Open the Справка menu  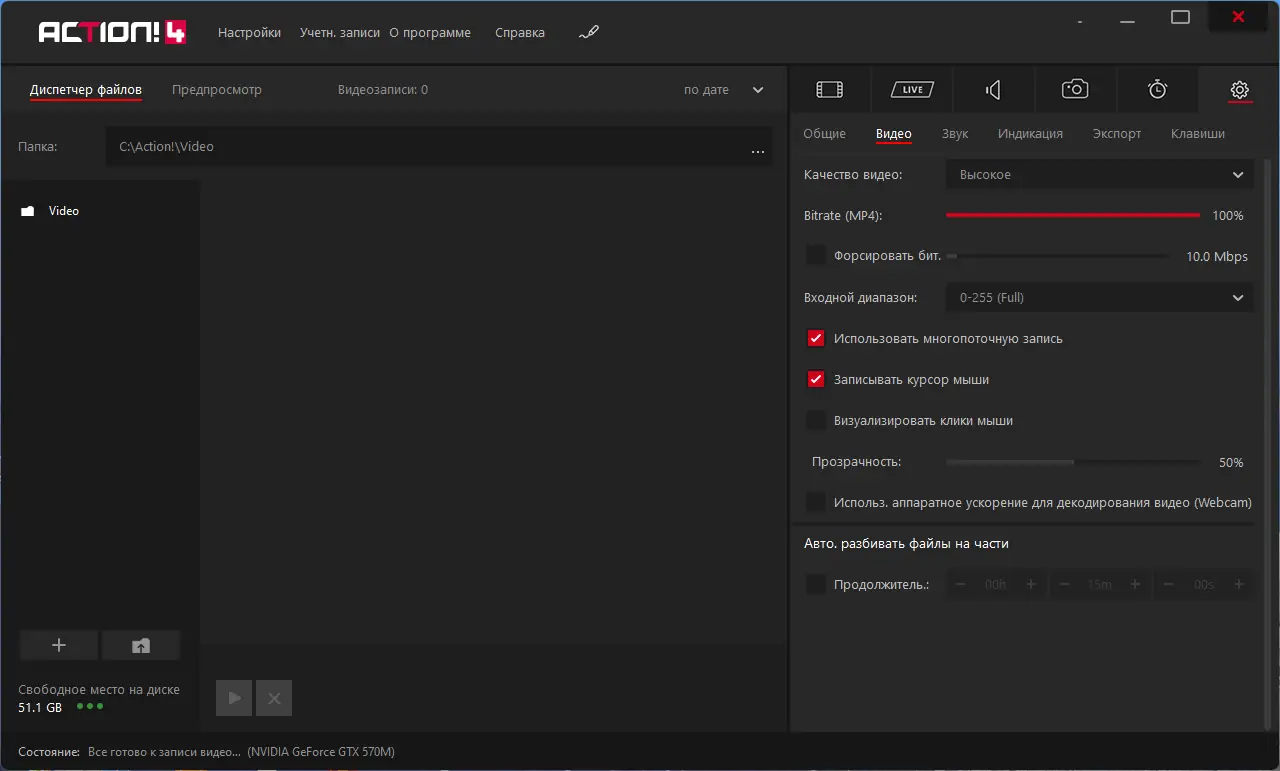(x=520, y=32)
